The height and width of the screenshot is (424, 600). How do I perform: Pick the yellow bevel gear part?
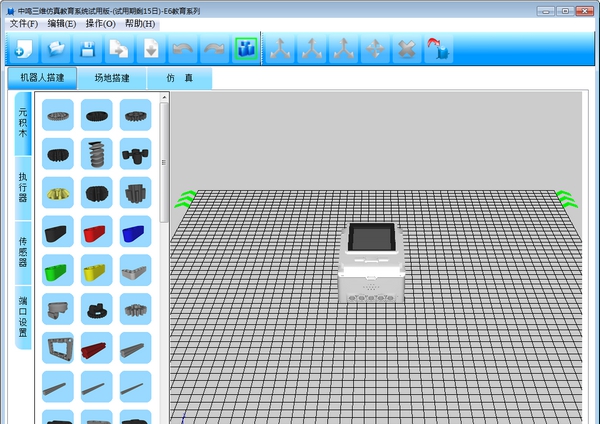pos(58,193)
